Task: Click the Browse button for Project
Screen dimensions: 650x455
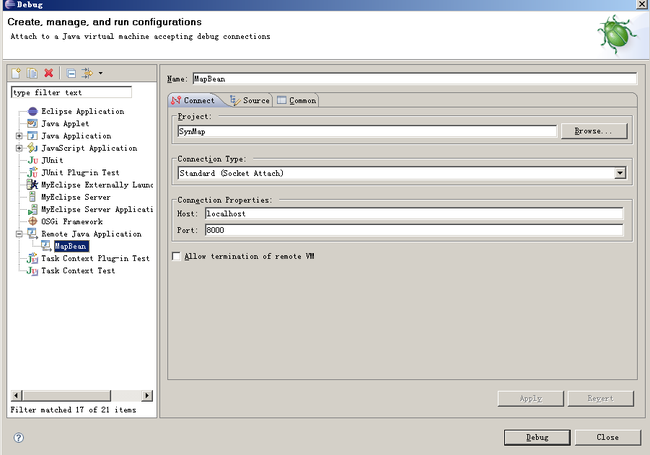Action: coord(594,131)
